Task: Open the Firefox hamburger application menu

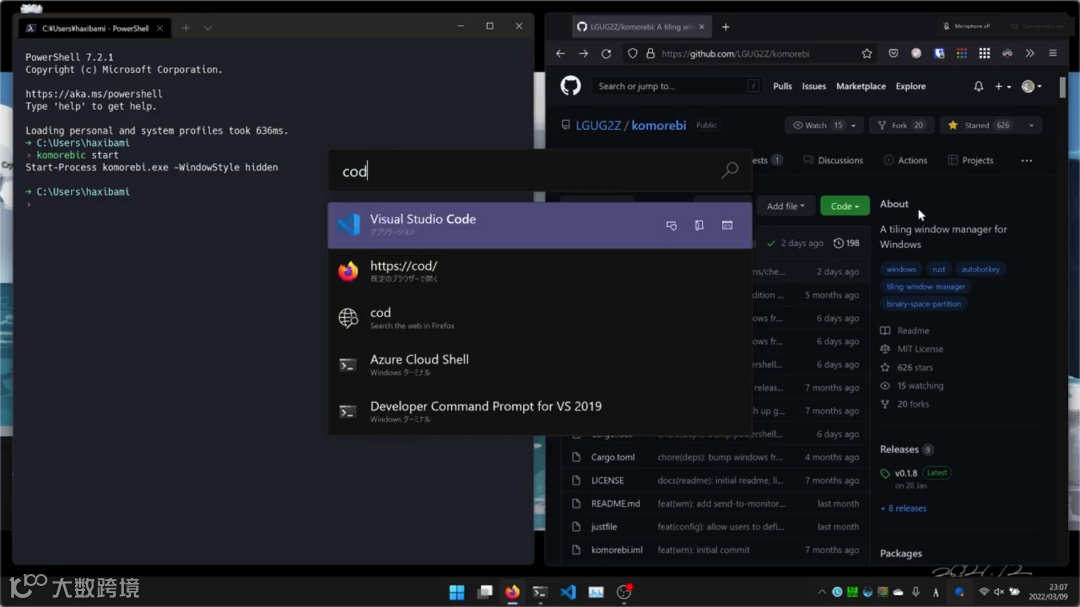Action: [1052, 54]
